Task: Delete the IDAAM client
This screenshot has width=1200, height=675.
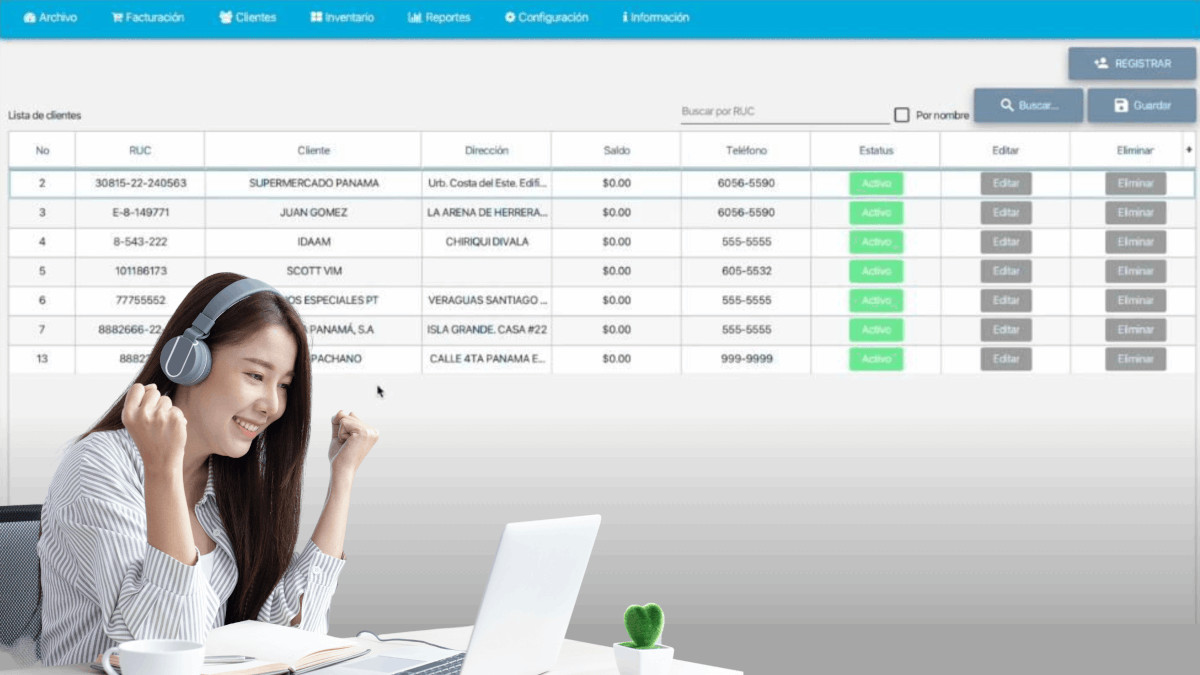Action: click(x=1135, y=242)
